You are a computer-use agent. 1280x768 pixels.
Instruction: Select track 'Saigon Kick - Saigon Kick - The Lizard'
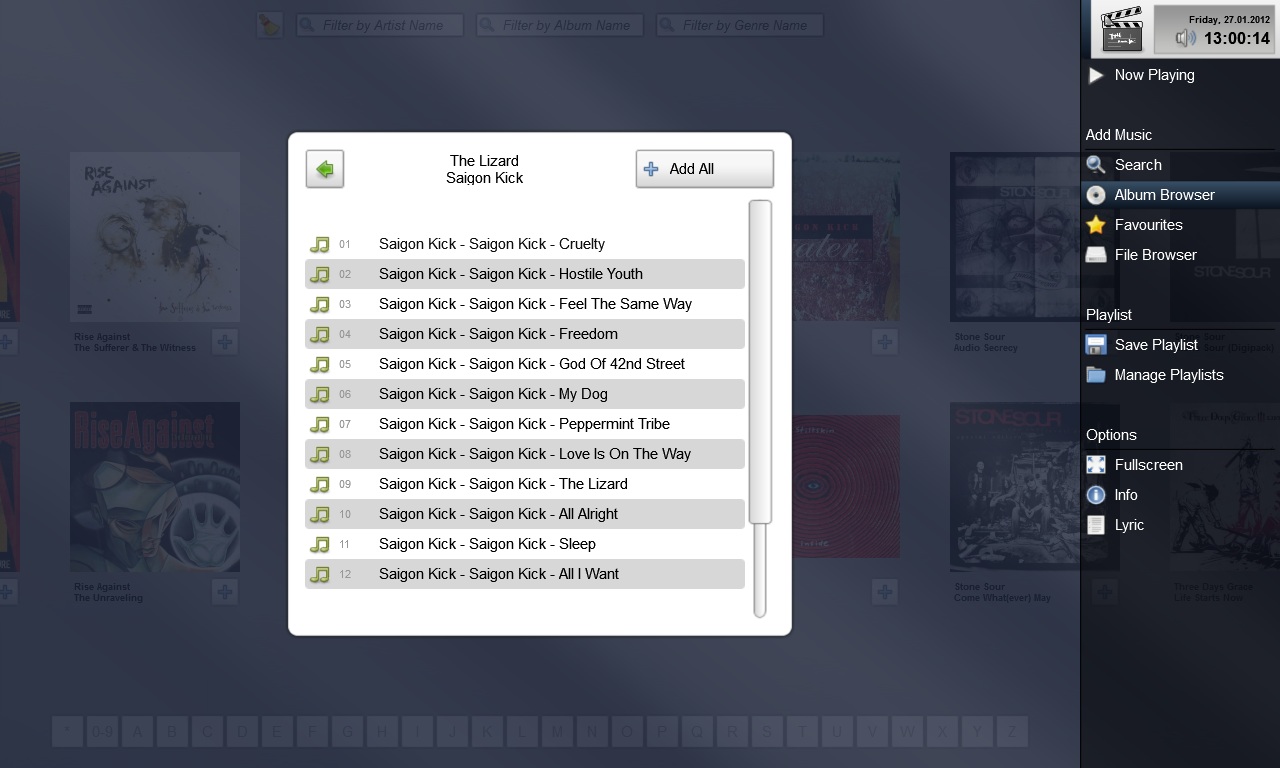[x=525, y=484]
